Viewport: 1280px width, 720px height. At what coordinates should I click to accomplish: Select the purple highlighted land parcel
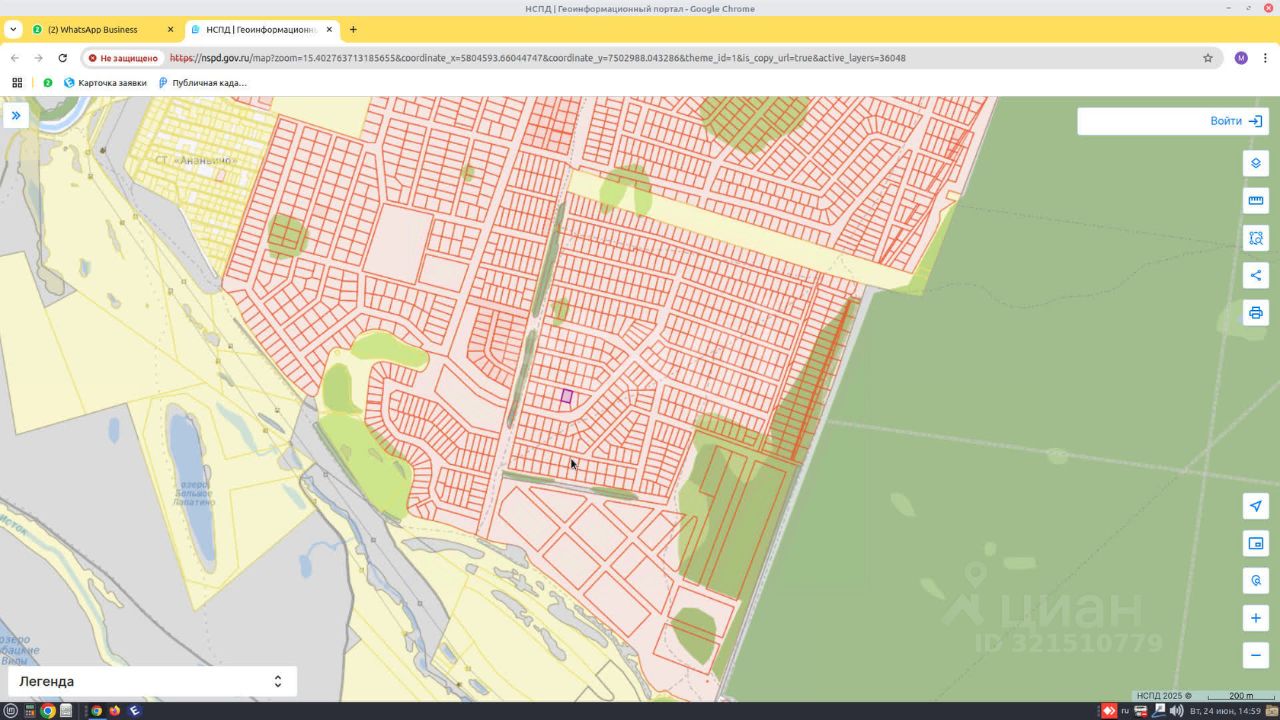tap(567, 397)
